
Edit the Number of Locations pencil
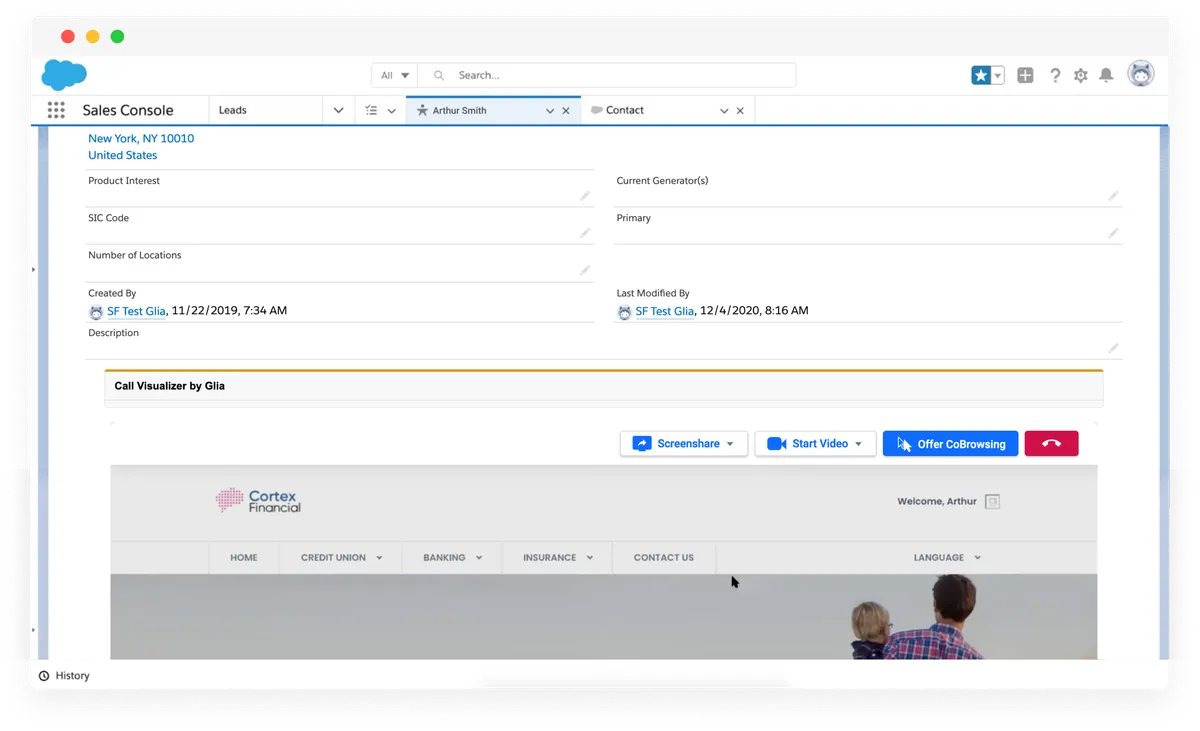[x=585, y=270]
